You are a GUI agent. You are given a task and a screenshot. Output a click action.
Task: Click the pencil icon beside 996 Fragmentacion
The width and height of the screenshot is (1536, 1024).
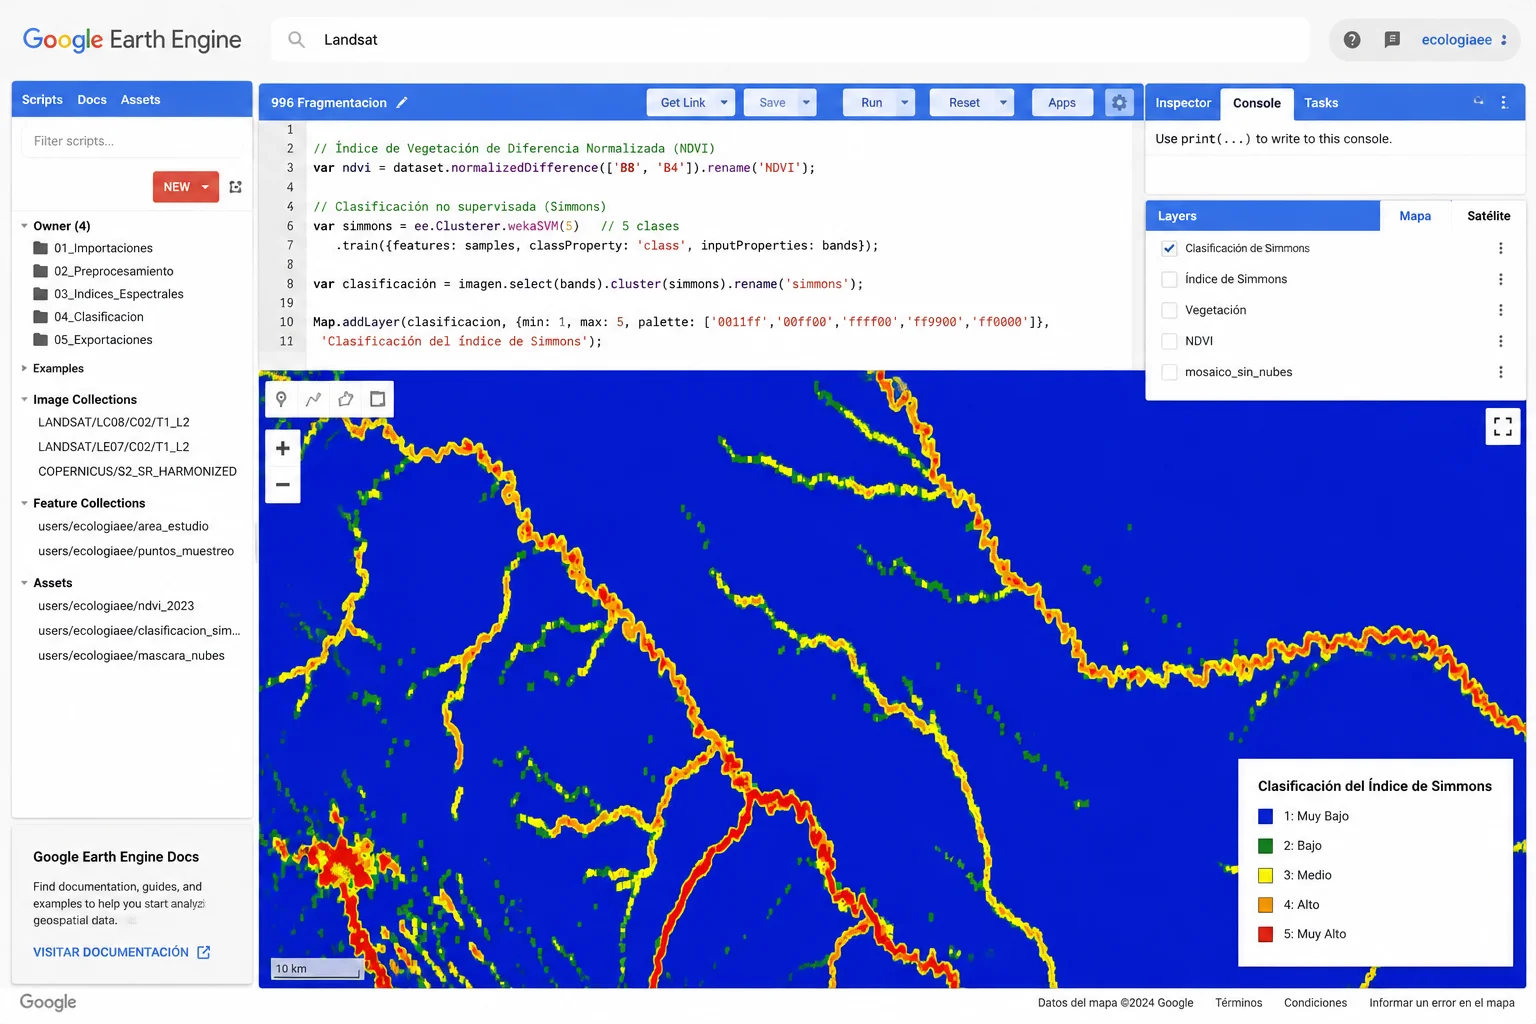(x=402, y=102)
